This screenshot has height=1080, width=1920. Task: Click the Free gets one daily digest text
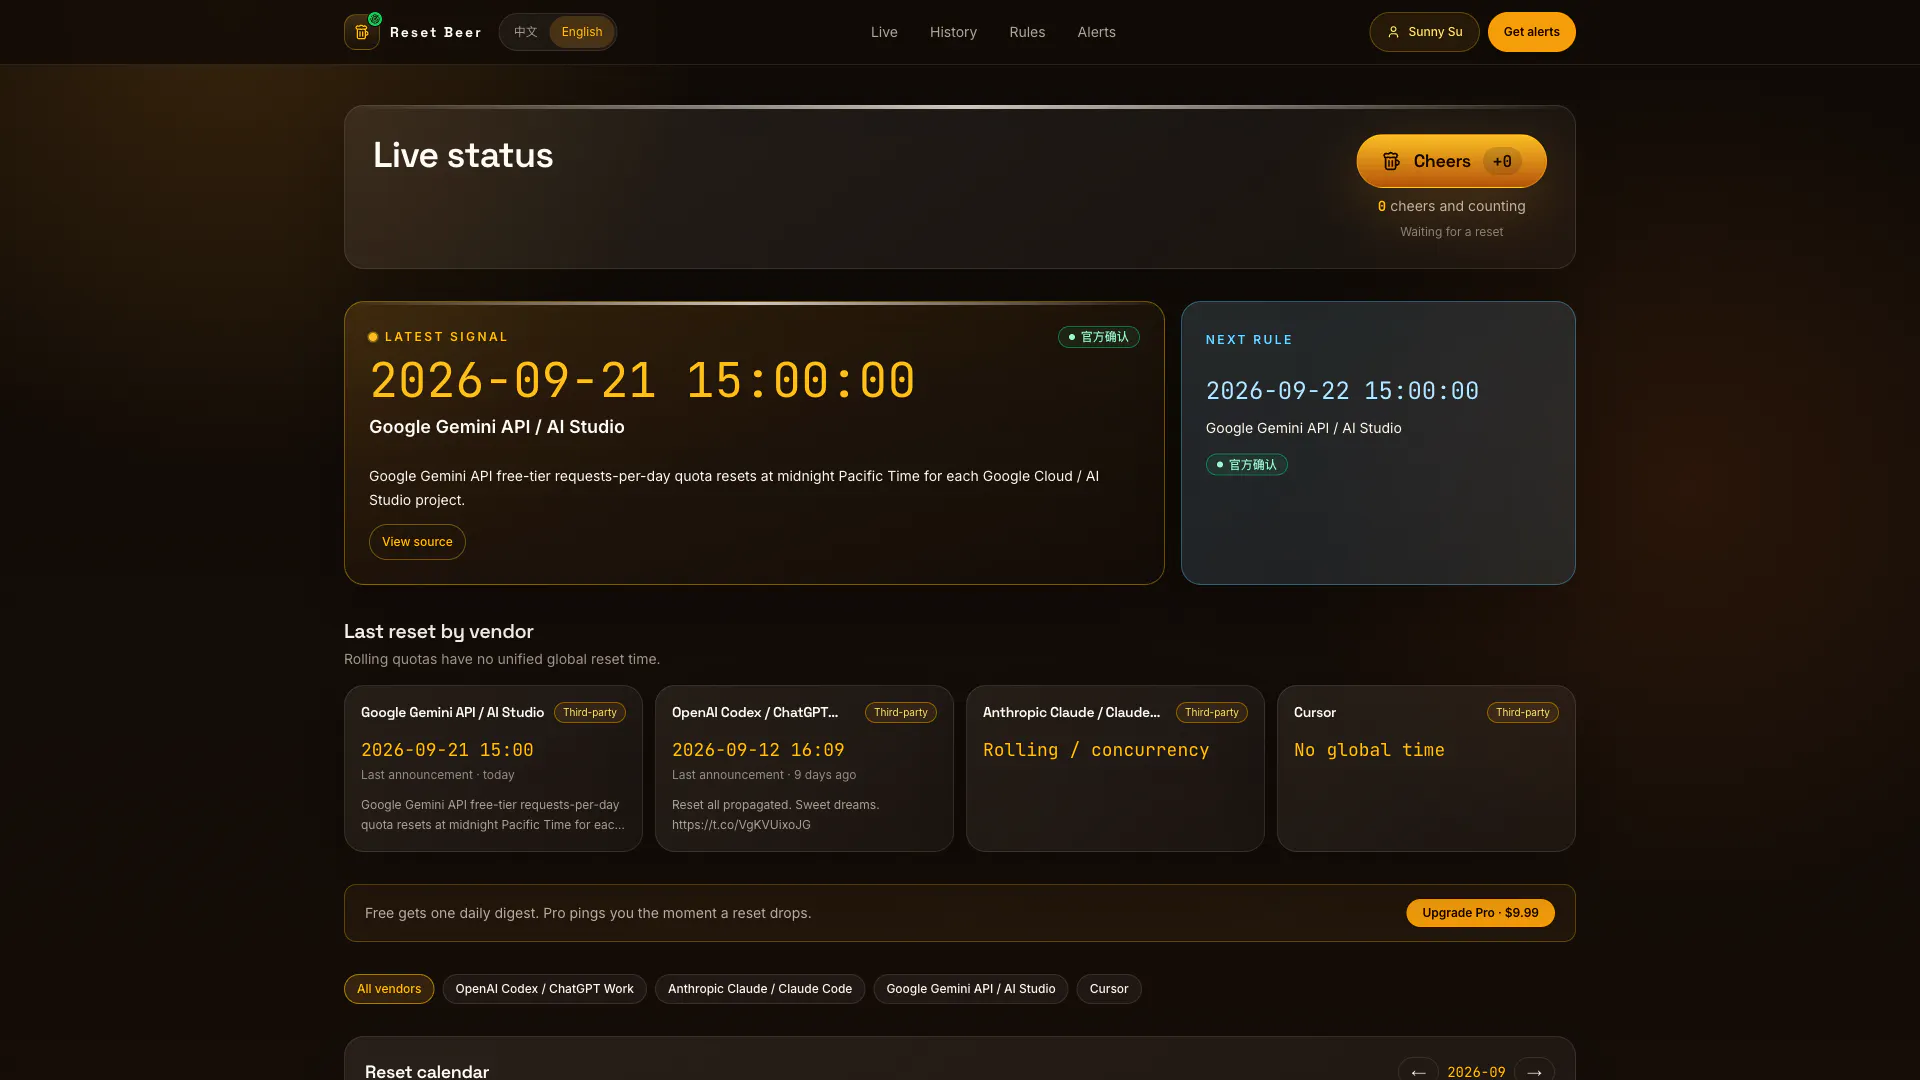(x=588, y=913)
